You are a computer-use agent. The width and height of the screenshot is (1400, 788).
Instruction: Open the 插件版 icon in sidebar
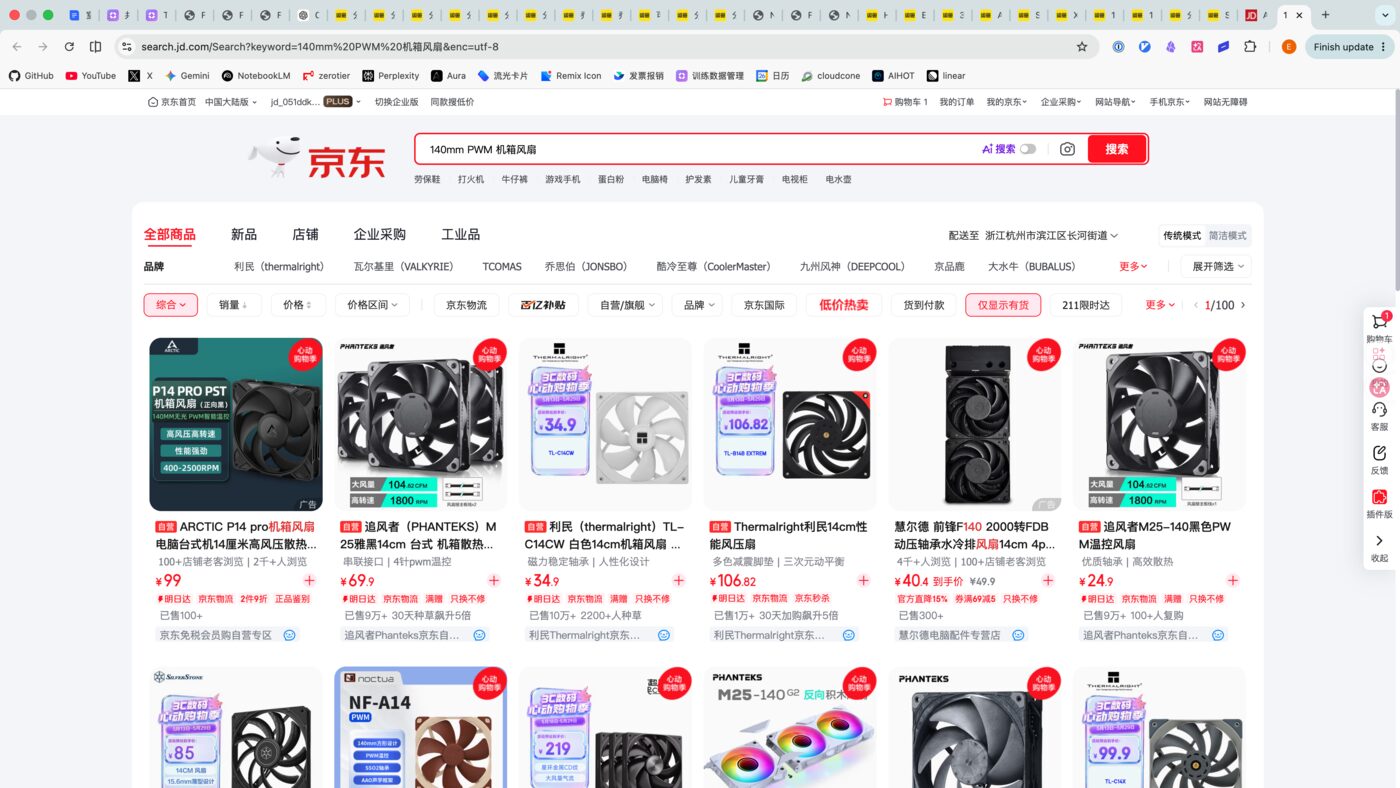[x=1379, y=497]
